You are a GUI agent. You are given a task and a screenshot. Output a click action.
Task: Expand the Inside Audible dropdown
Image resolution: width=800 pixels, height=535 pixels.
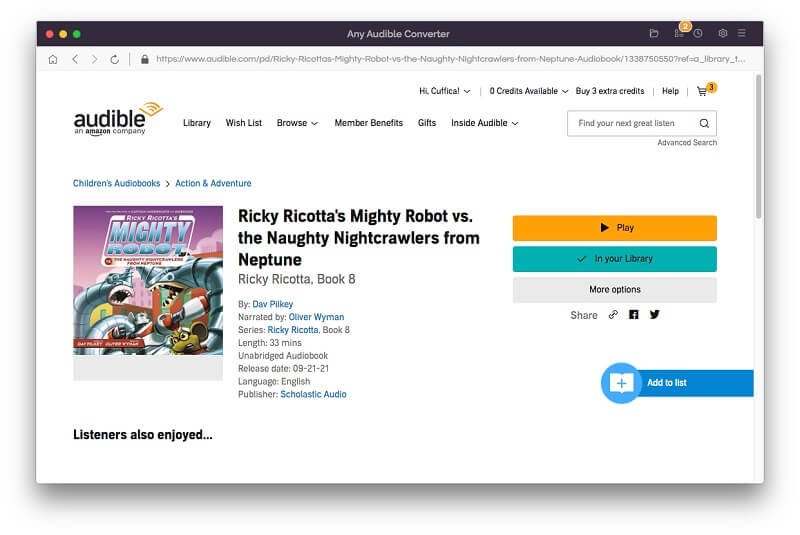point(484,123)
